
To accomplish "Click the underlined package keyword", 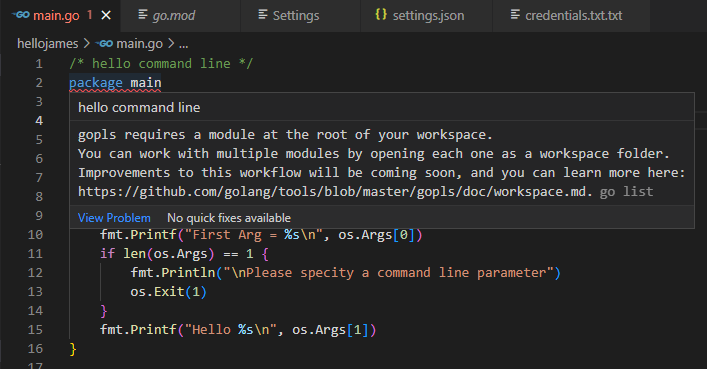I will click(96, 83).
